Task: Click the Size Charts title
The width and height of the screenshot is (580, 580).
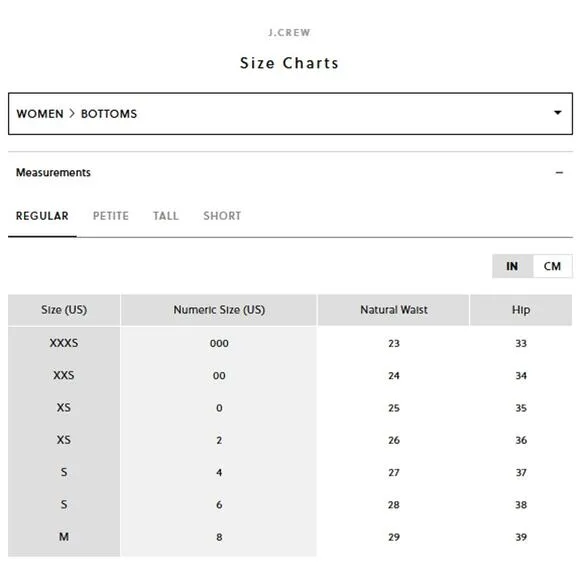Action: pos(289,63)
